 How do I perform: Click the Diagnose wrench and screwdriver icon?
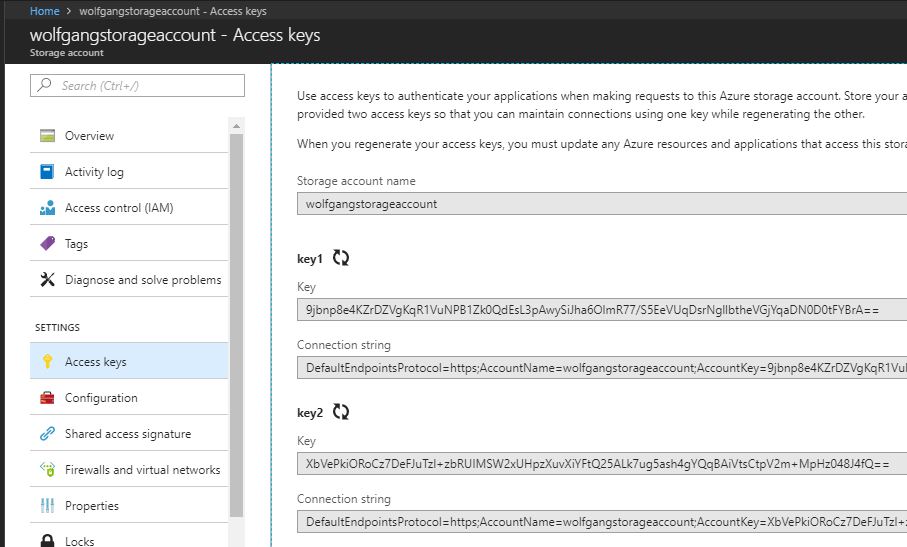tap(47, 280)
